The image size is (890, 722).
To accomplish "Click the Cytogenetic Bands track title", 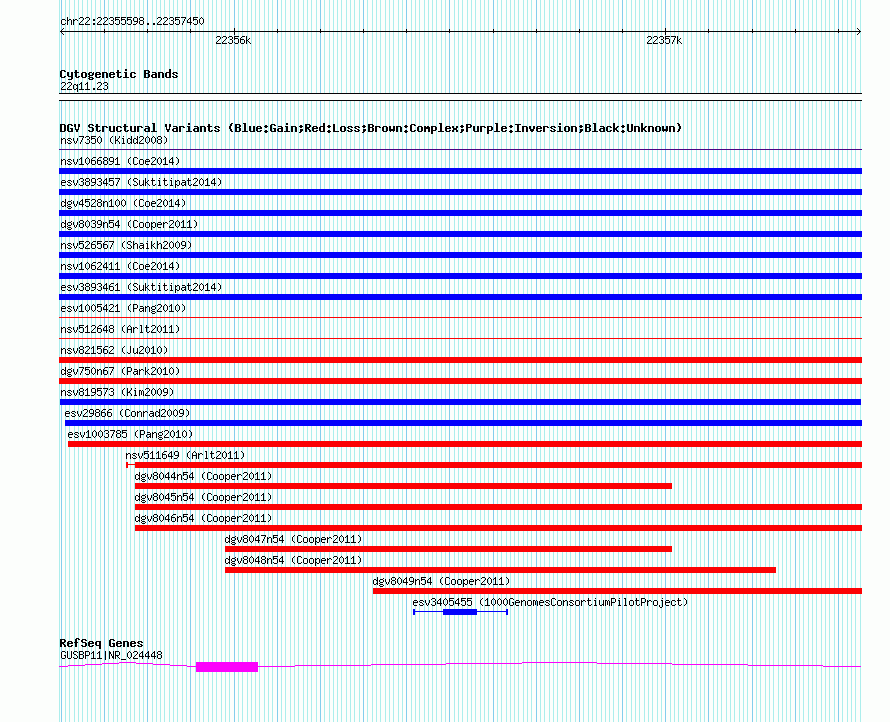I will point(119,74).
